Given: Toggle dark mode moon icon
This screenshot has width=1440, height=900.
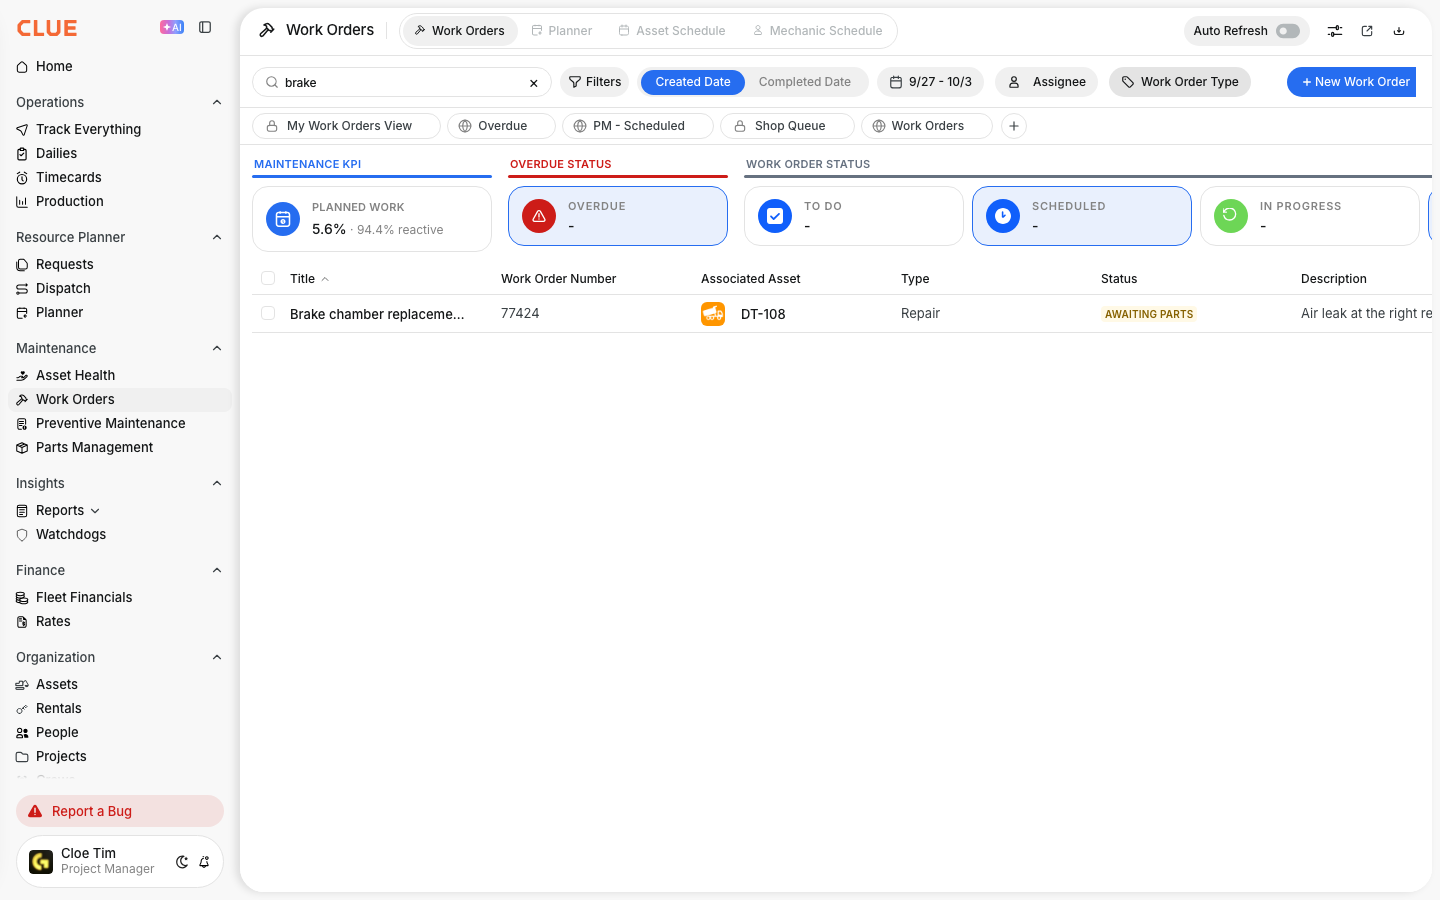Looking at the screenshot, I should 182,862.
